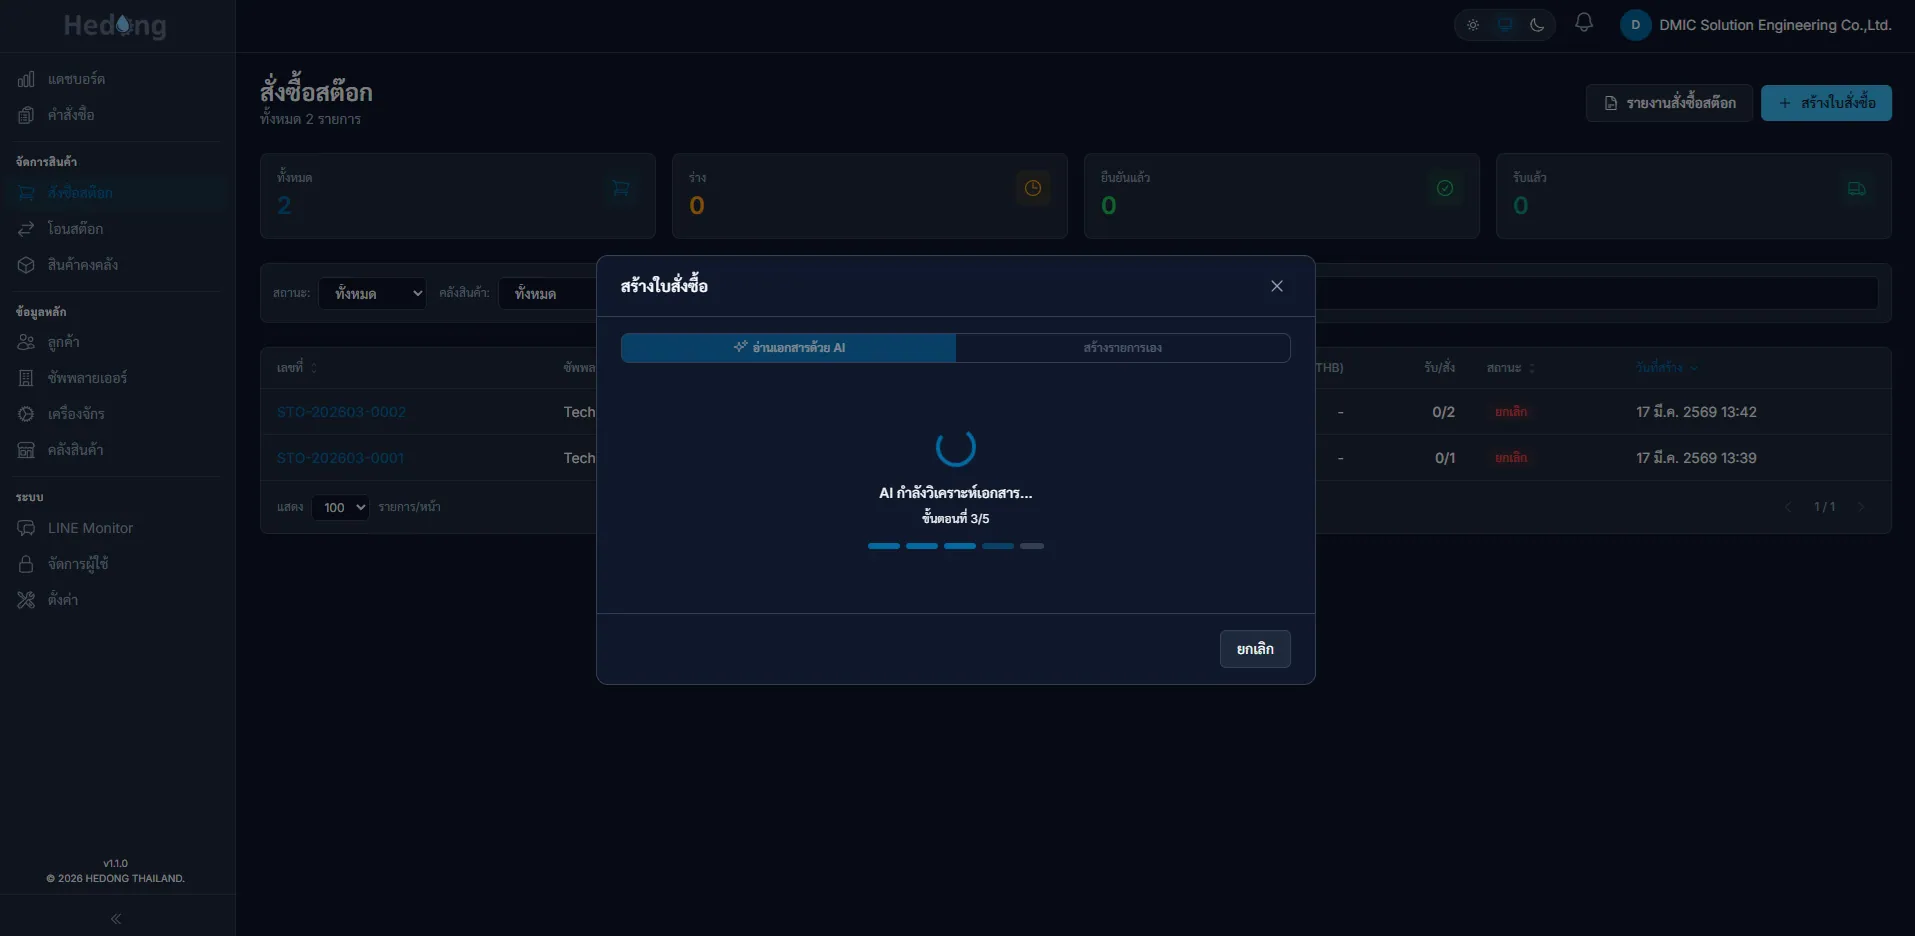Open notifications bell in top bar

tap(1584, 23)
